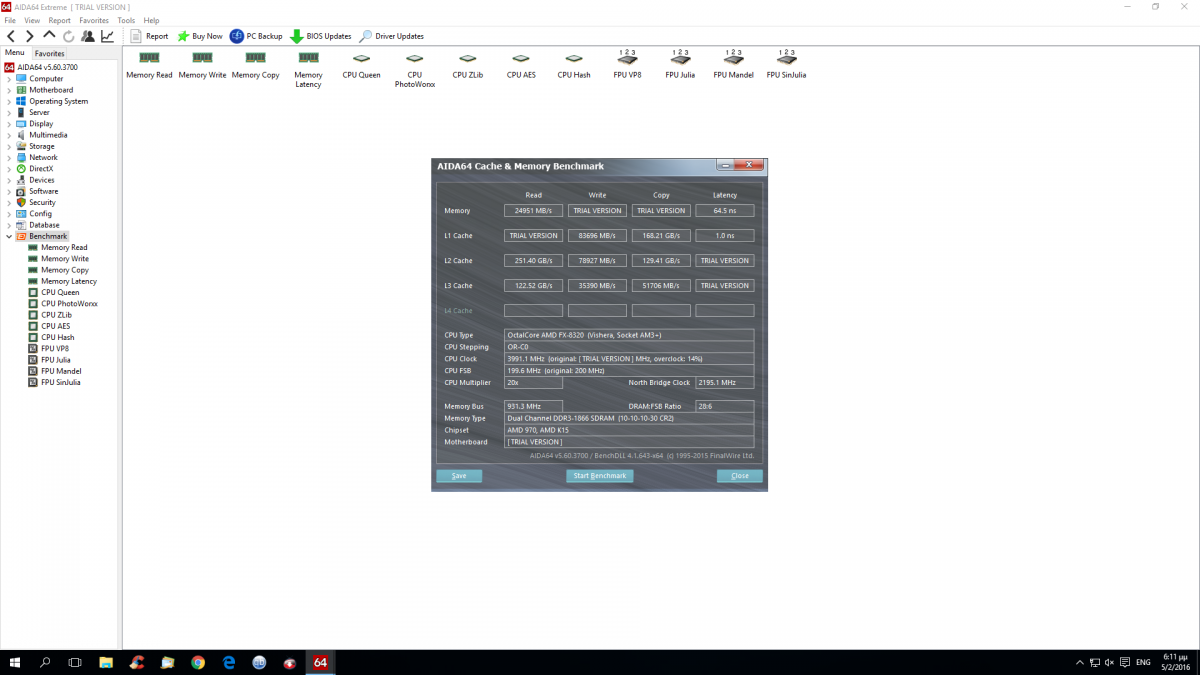The width and height of the screenshot is (1200, 675).
Task: Click the Refresh circular arrow toolbar icon
Action: click(x=69, y=36)
